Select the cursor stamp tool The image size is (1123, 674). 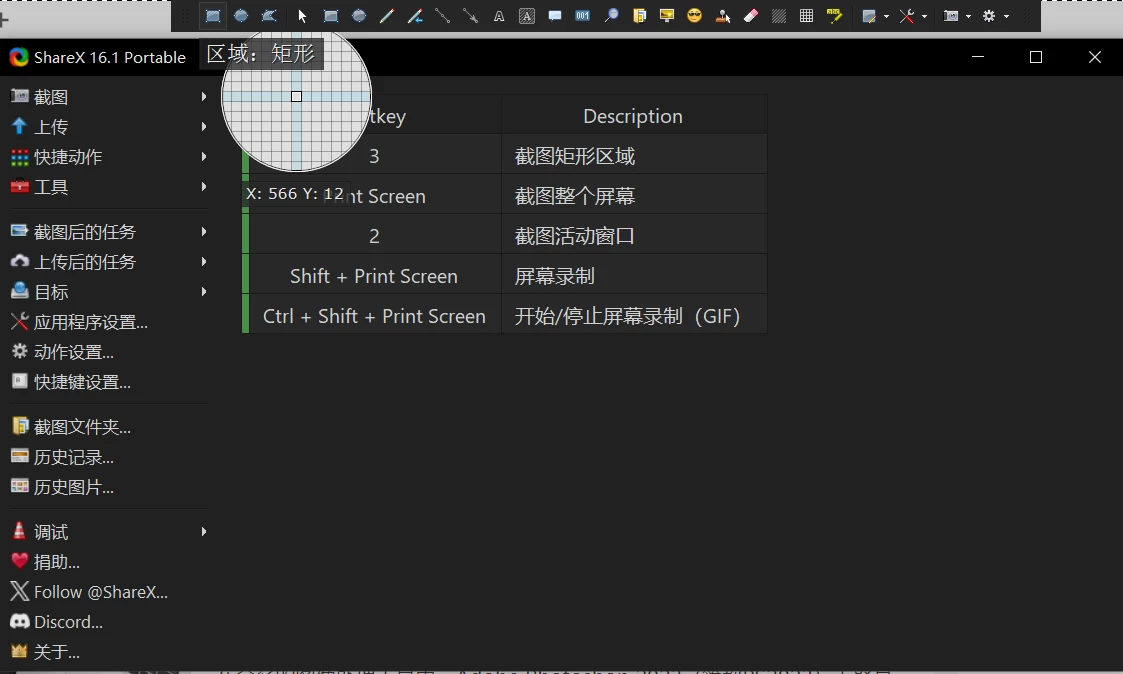[x=723, y=16]
